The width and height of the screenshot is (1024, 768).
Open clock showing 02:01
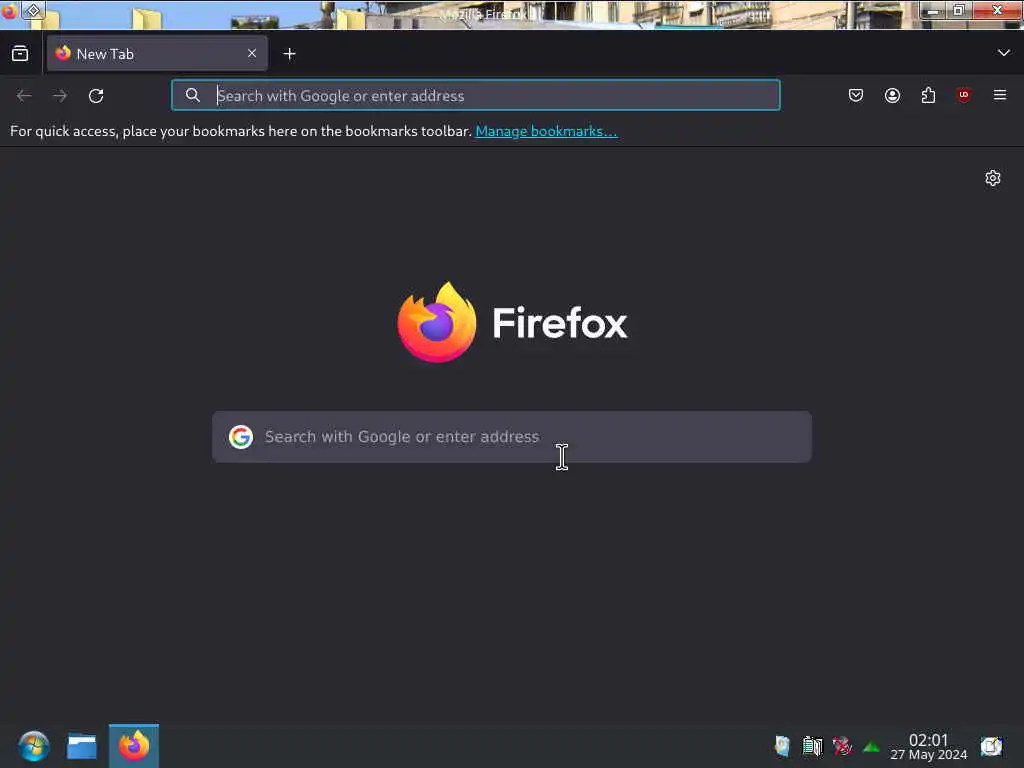[x=928, y=746]
